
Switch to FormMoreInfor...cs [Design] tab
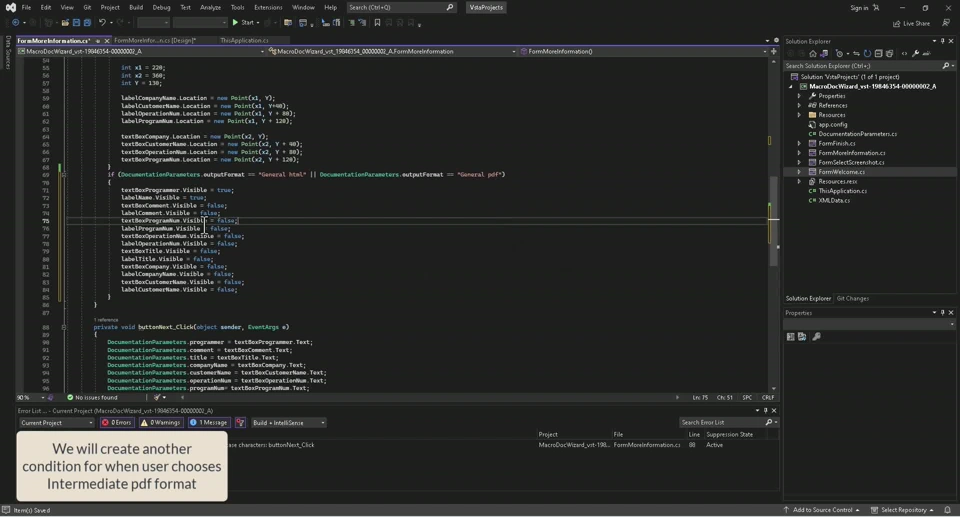point(154,40)
